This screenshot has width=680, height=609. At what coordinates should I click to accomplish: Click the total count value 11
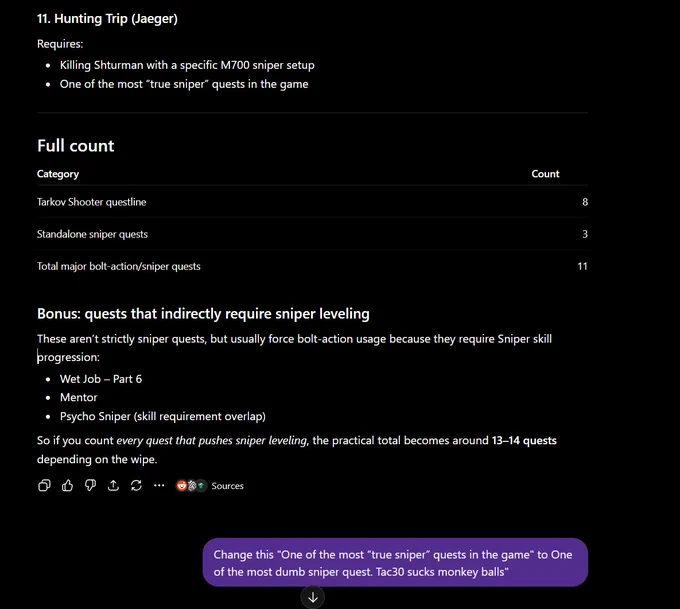click(x=582, y=266)
